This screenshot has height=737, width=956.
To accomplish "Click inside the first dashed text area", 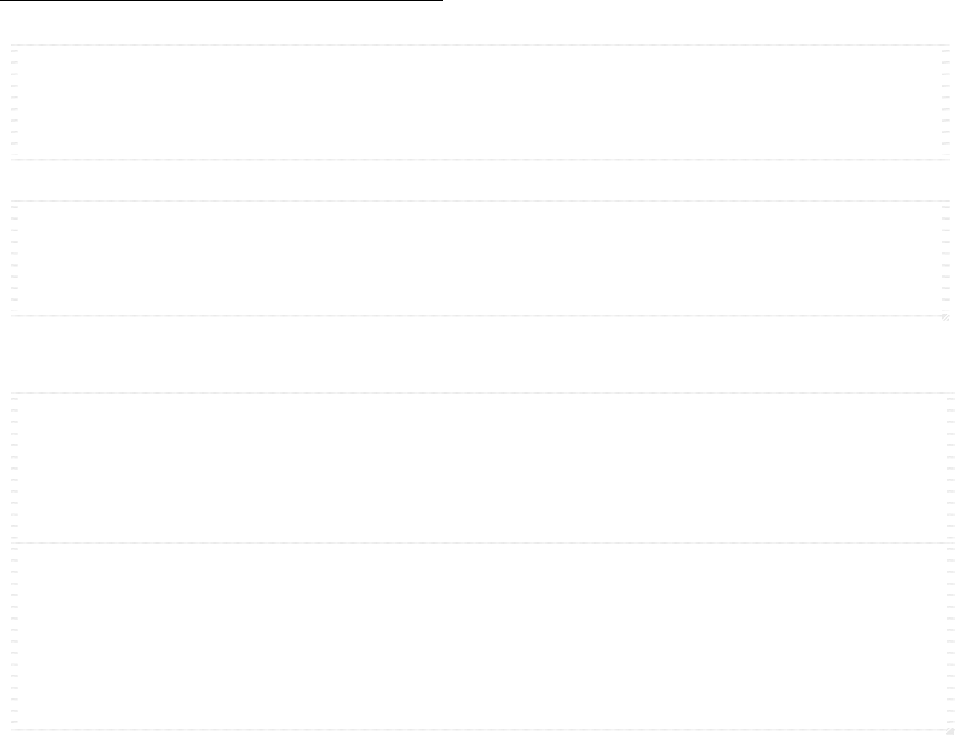I will [480, 102].
